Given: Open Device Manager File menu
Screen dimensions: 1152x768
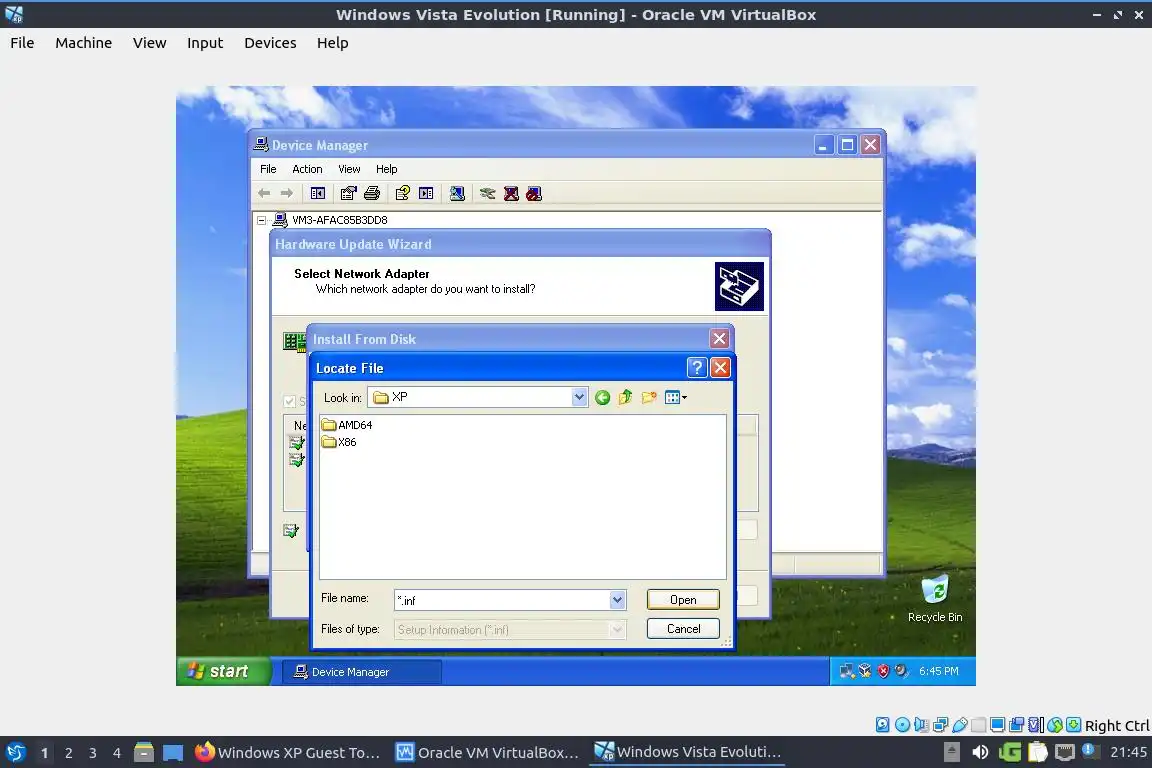Looking at the screenshot, I should [268, 169].
